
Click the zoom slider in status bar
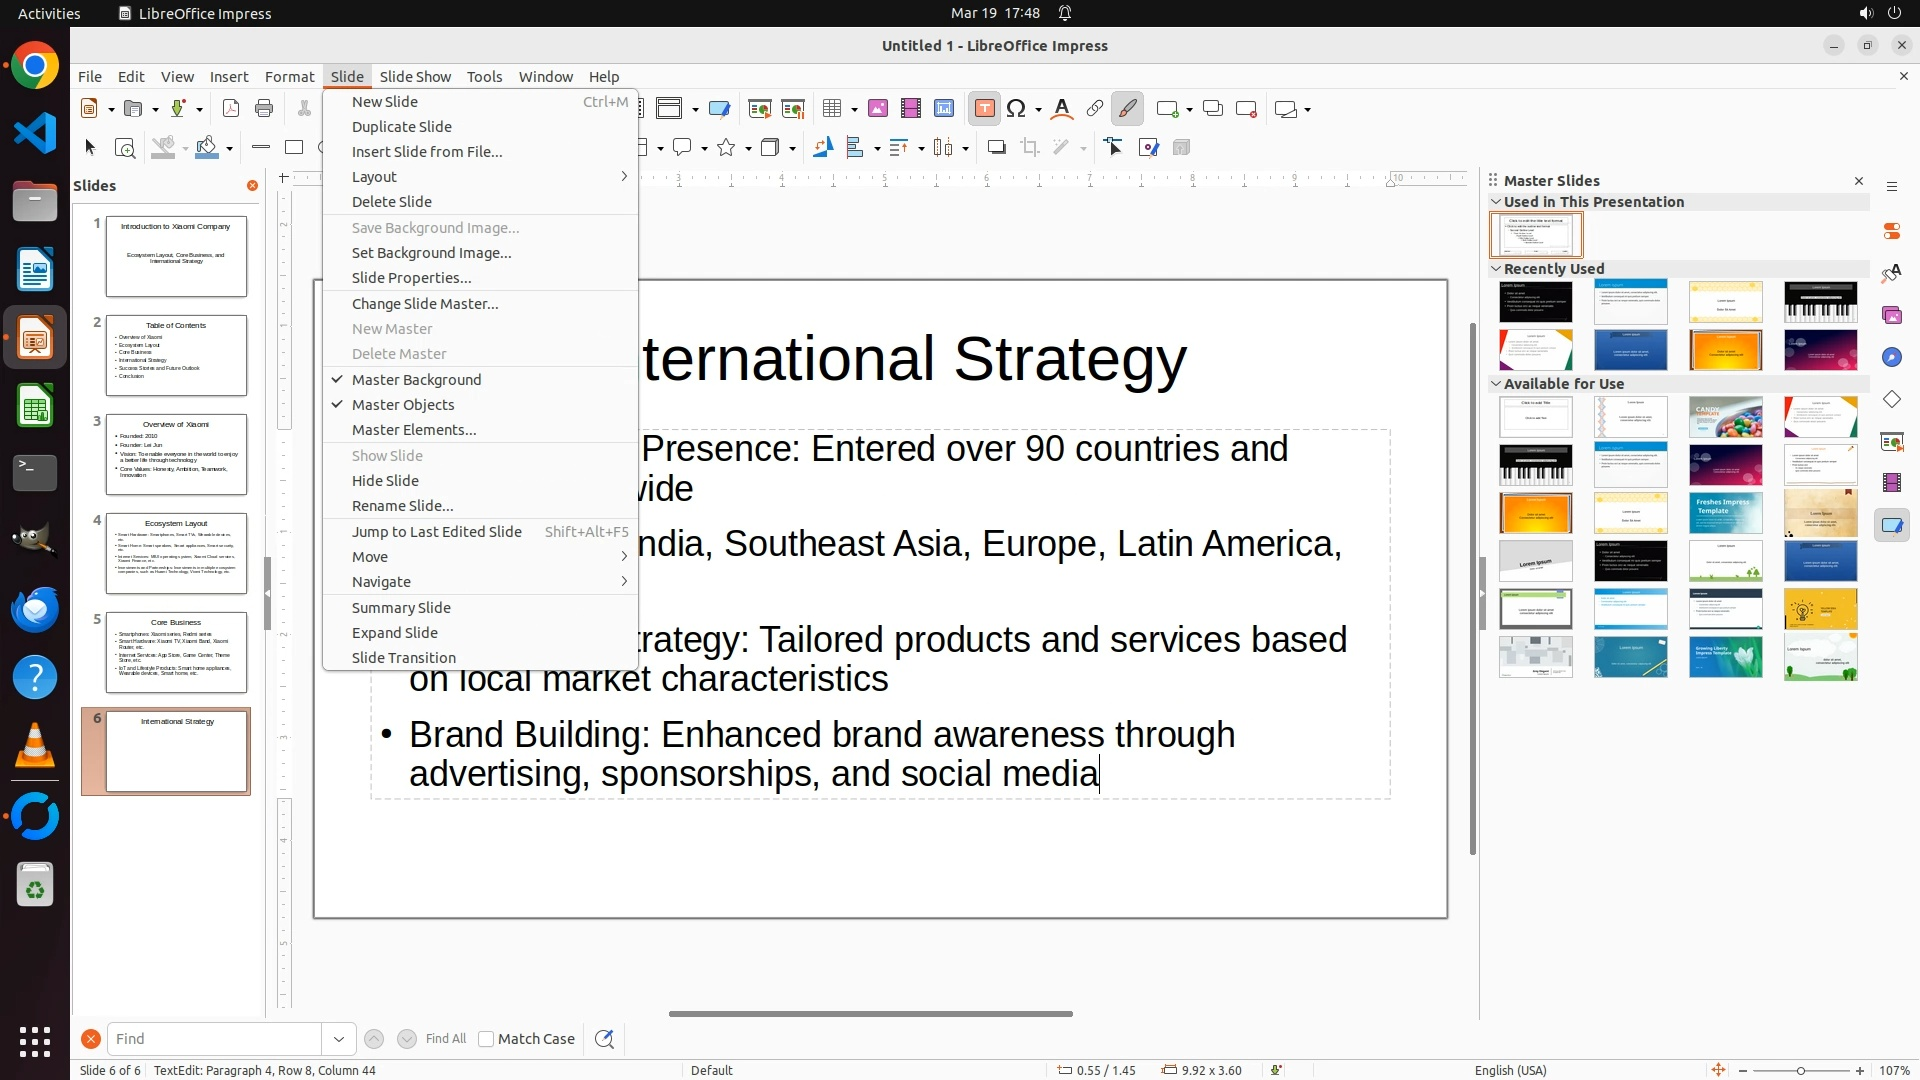point(1801,1071)
